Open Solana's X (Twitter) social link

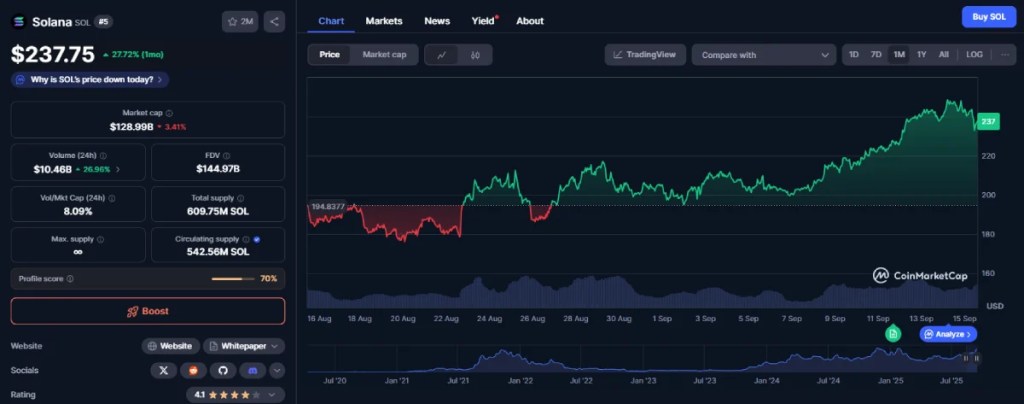(164, 370)
